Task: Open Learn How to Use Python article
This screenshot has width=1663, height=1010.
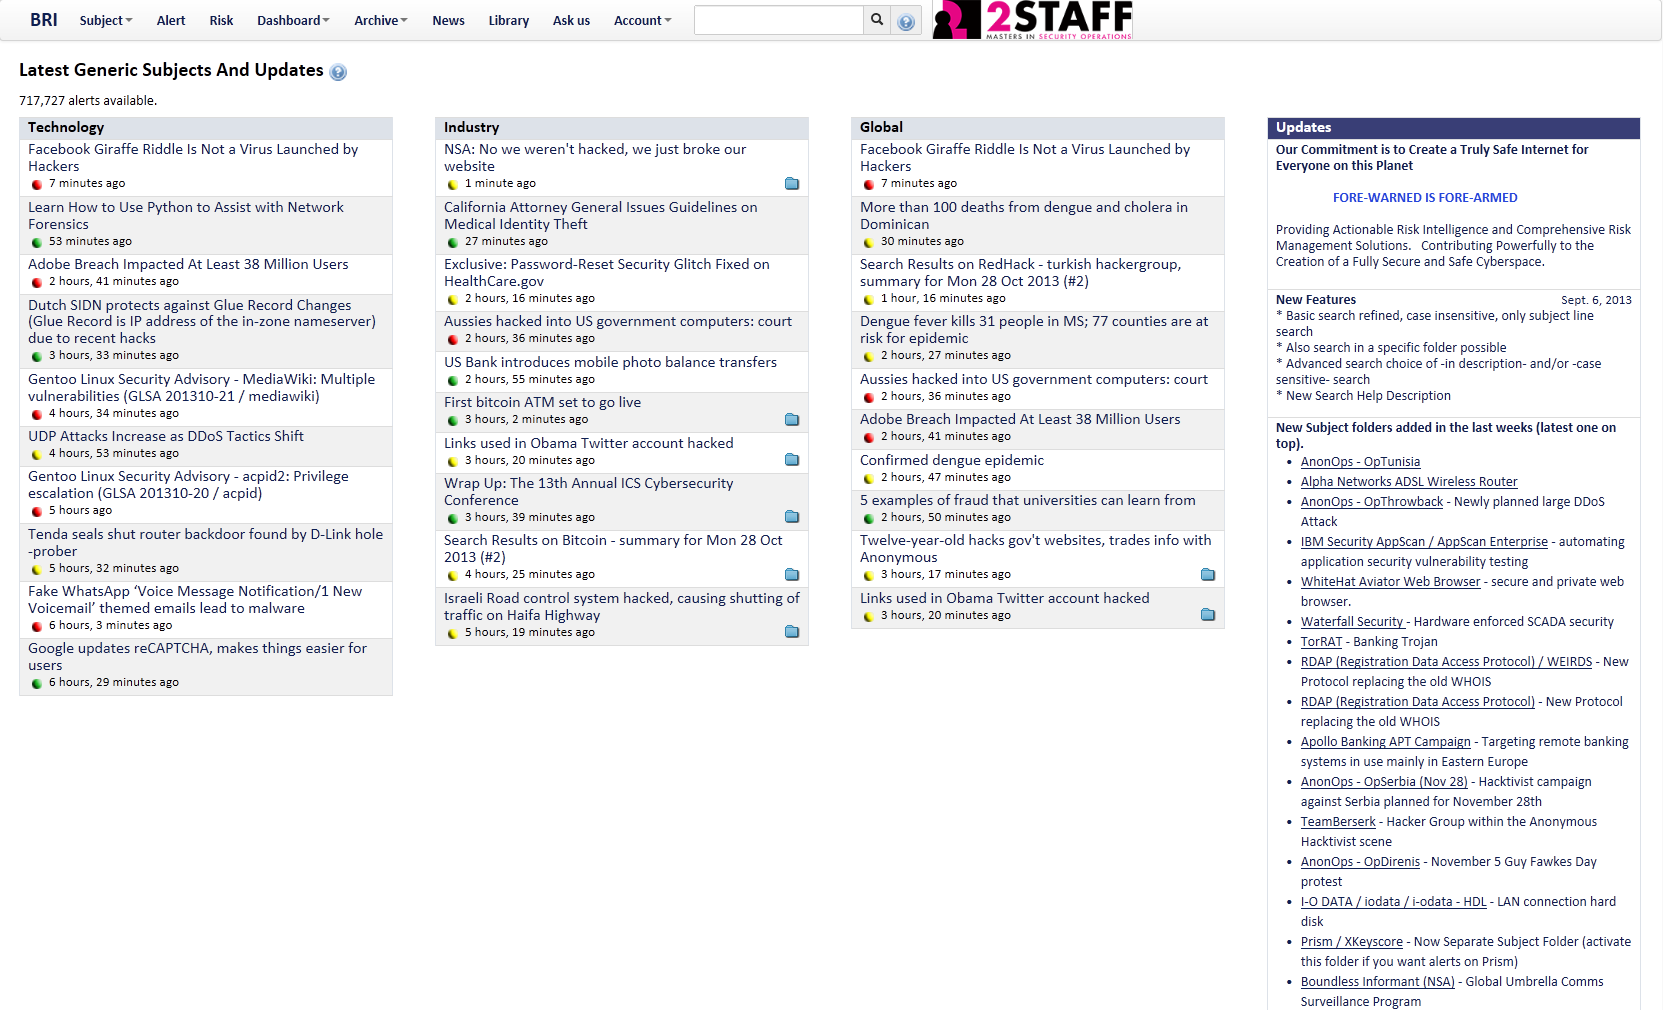Action: coord(186,216)
